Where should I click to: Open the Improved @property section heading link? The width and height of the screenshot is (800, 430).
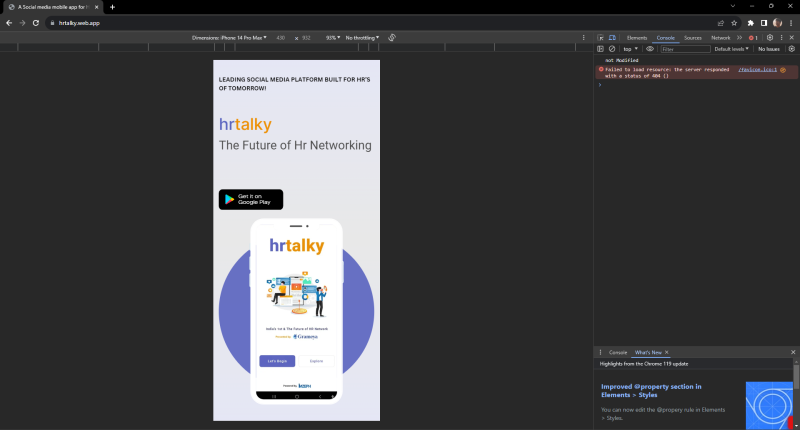coord(651,391)
